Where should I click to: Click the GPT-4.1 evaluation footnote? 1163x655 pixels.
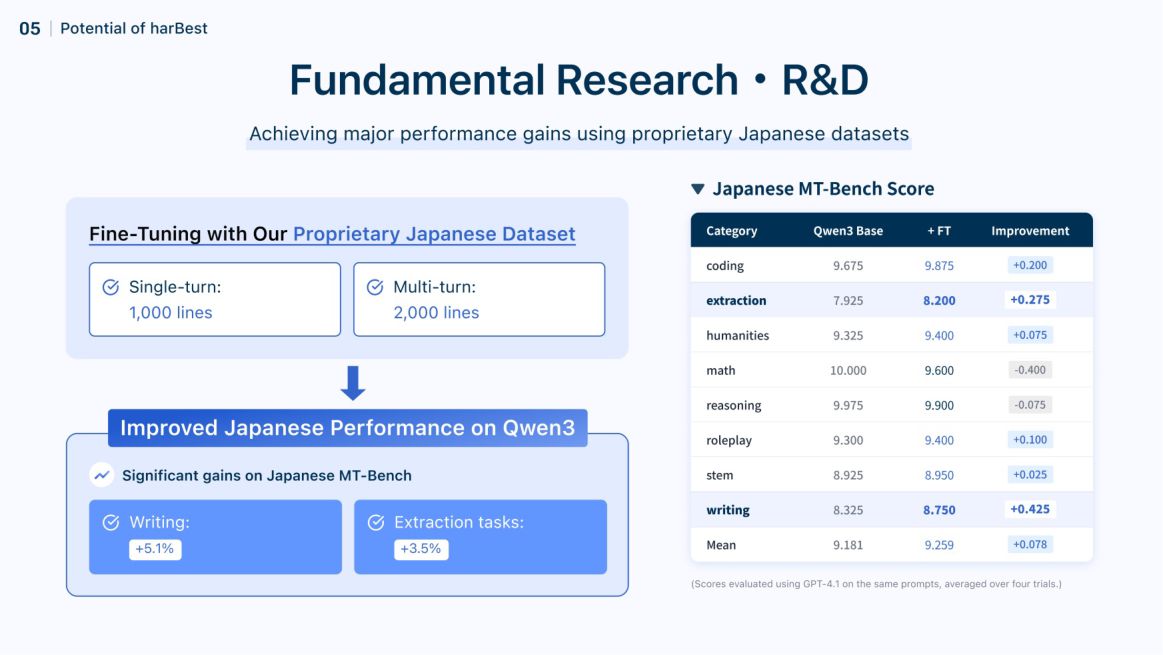click(x=876, y=584)
